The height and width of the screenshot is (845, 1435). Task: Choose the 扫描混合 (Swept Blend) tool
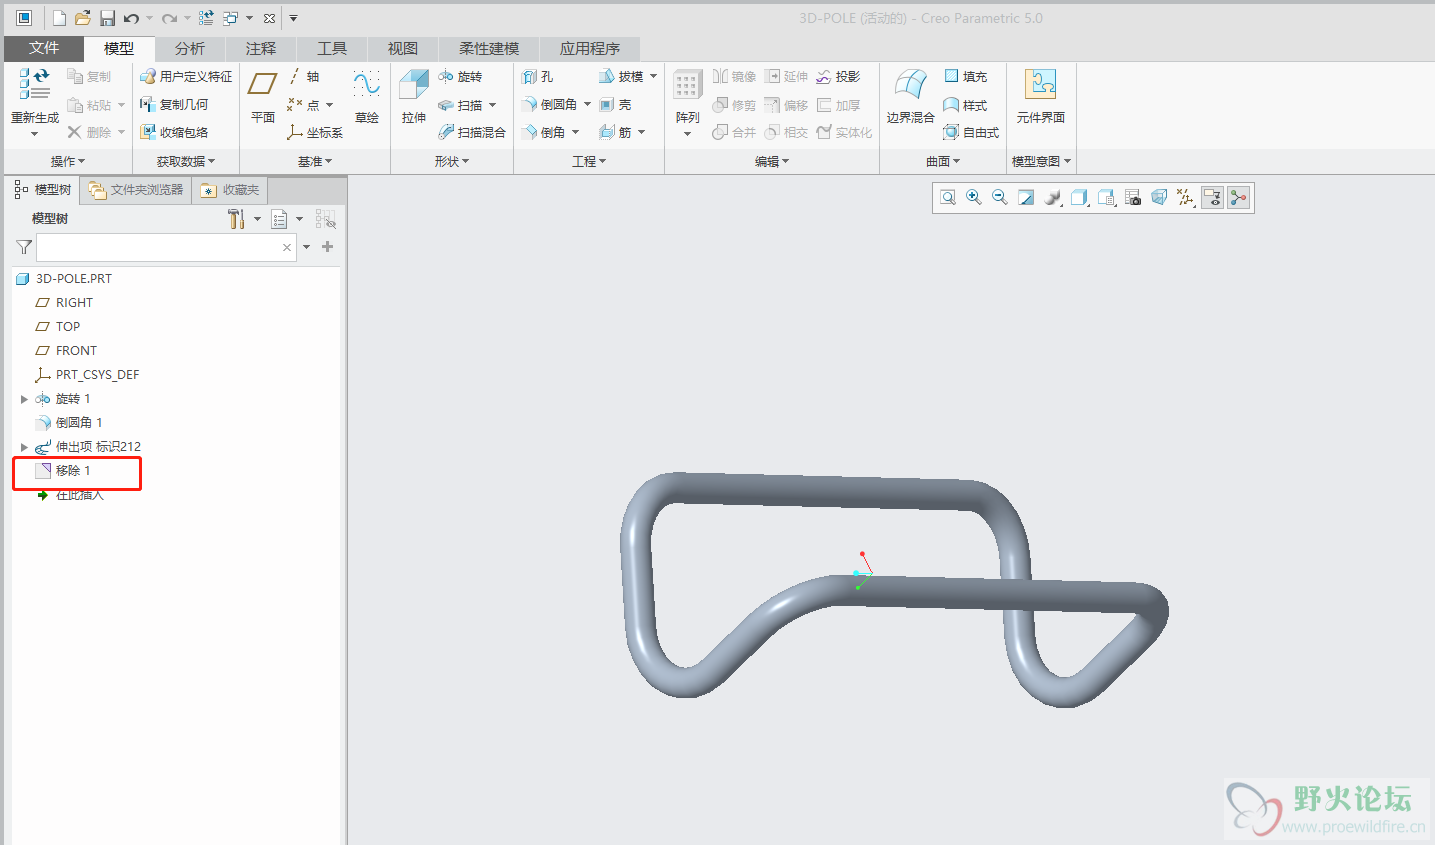pyautogui.click(x=472, y=132)
